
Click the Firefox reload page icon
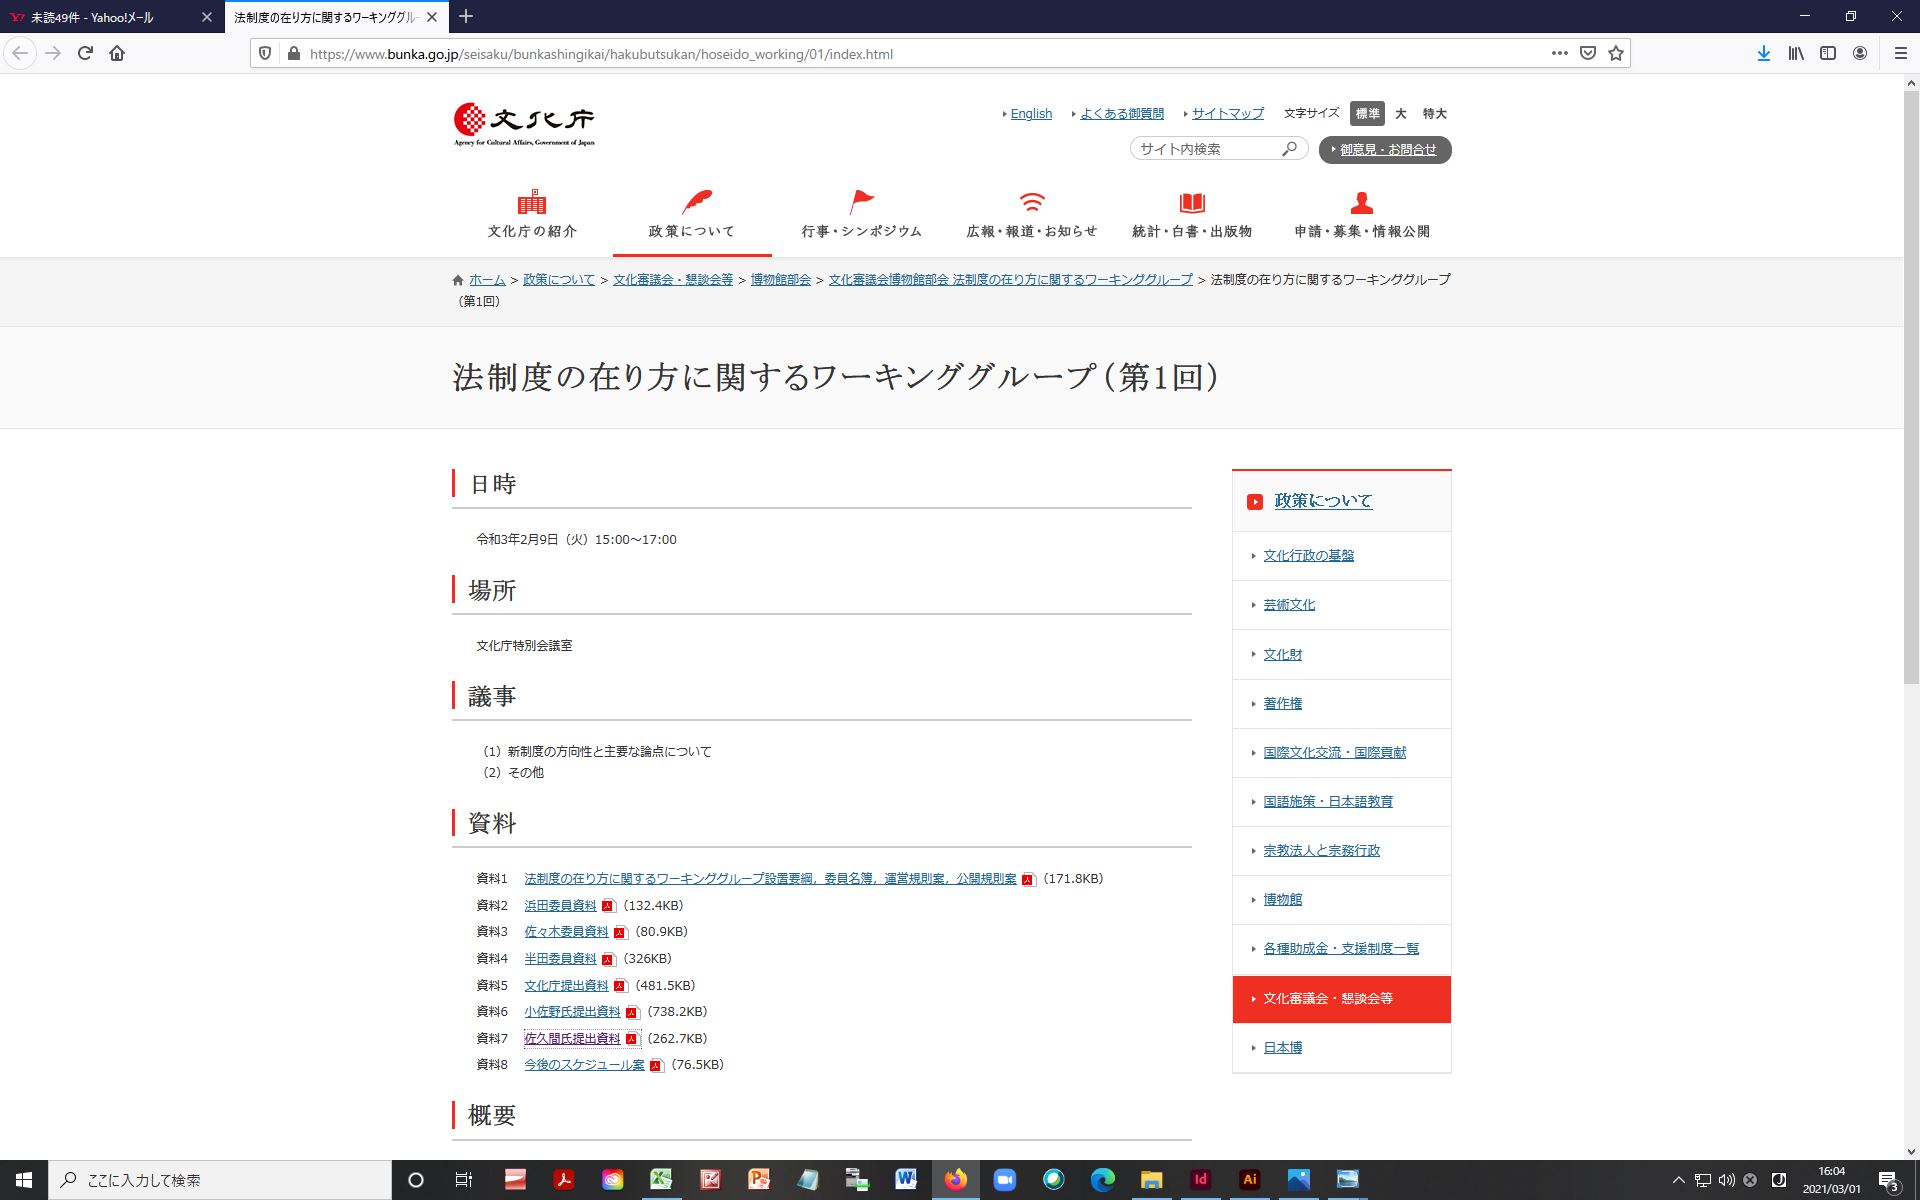[85, 53]
